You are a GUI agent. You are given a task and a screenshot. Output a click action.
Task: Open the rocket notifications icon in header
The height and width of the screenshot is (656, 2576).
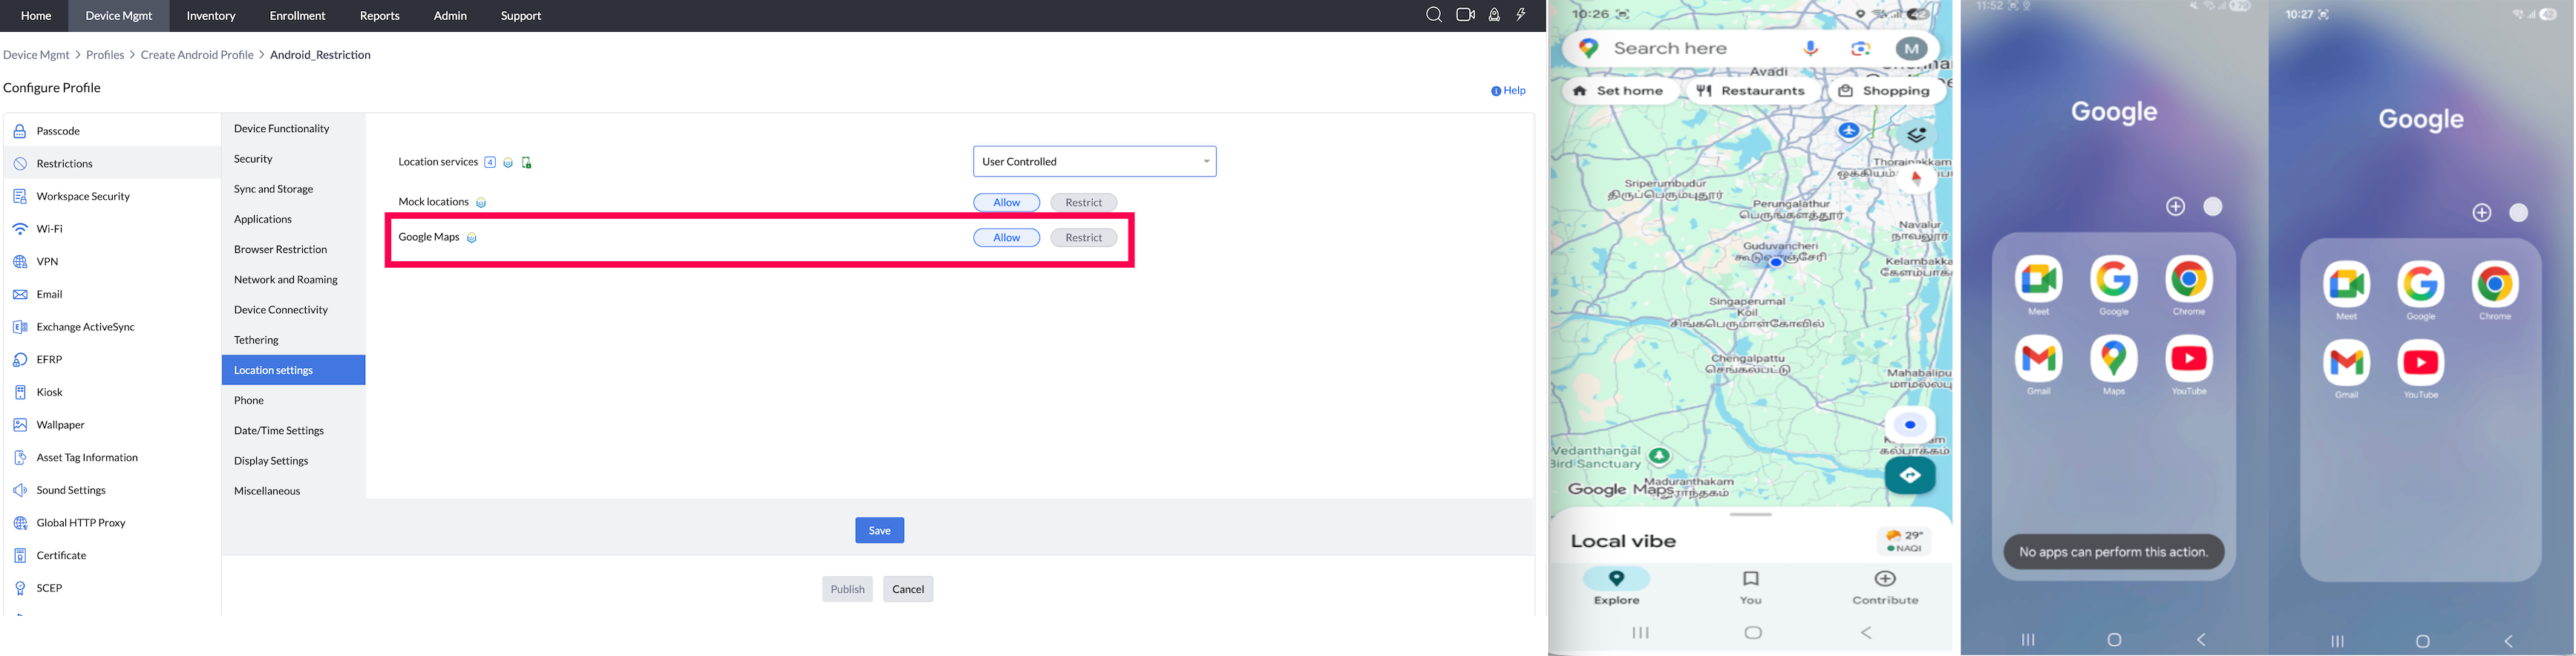pyautogui.click(x=1494, y=15)
